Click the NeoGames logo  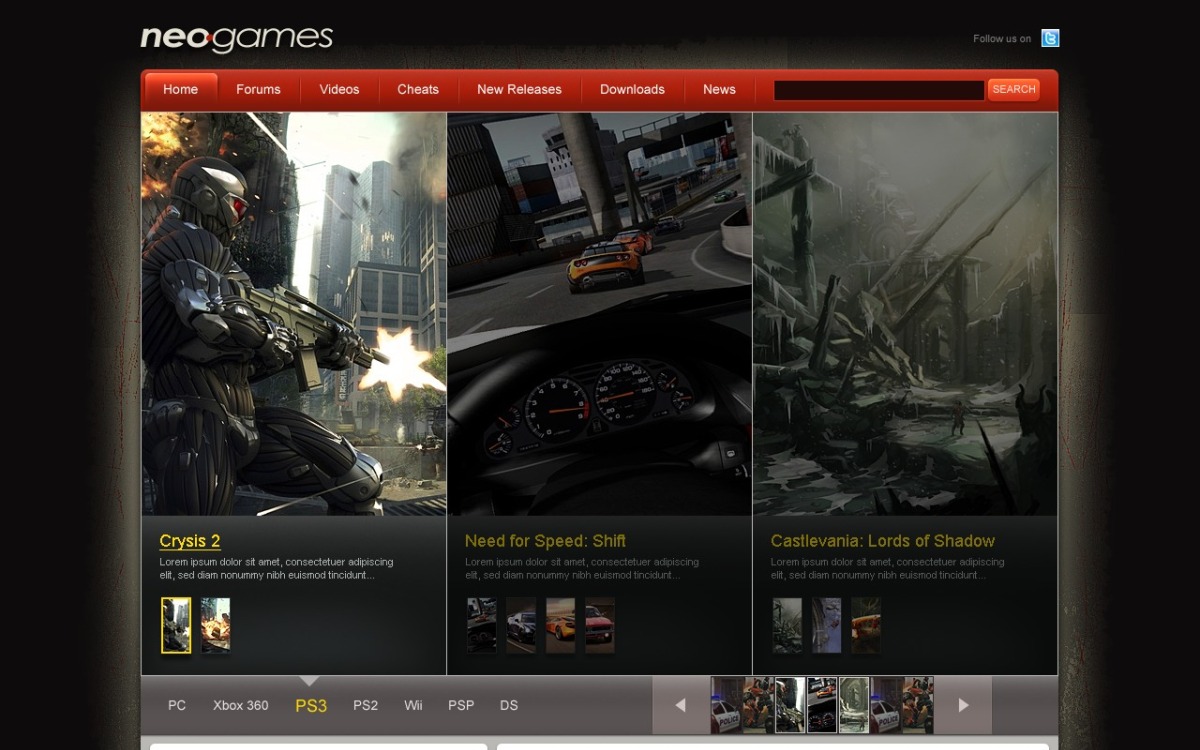[x=237, y=38]
